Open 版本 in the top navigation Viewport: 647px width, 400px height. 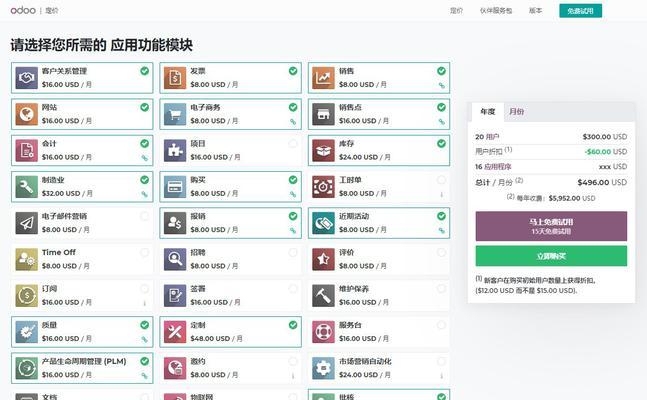click(x=536, y=11)
